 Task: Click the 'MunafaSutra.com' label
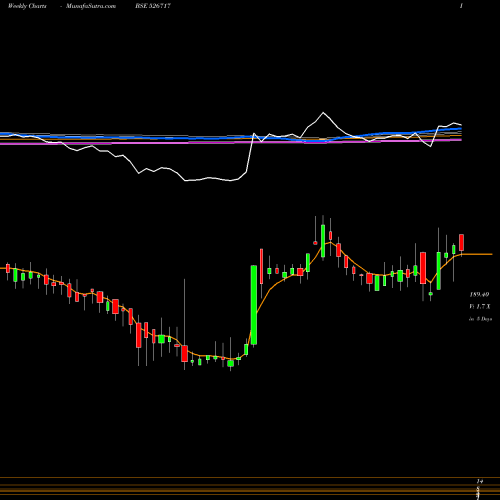coord(91,6)
